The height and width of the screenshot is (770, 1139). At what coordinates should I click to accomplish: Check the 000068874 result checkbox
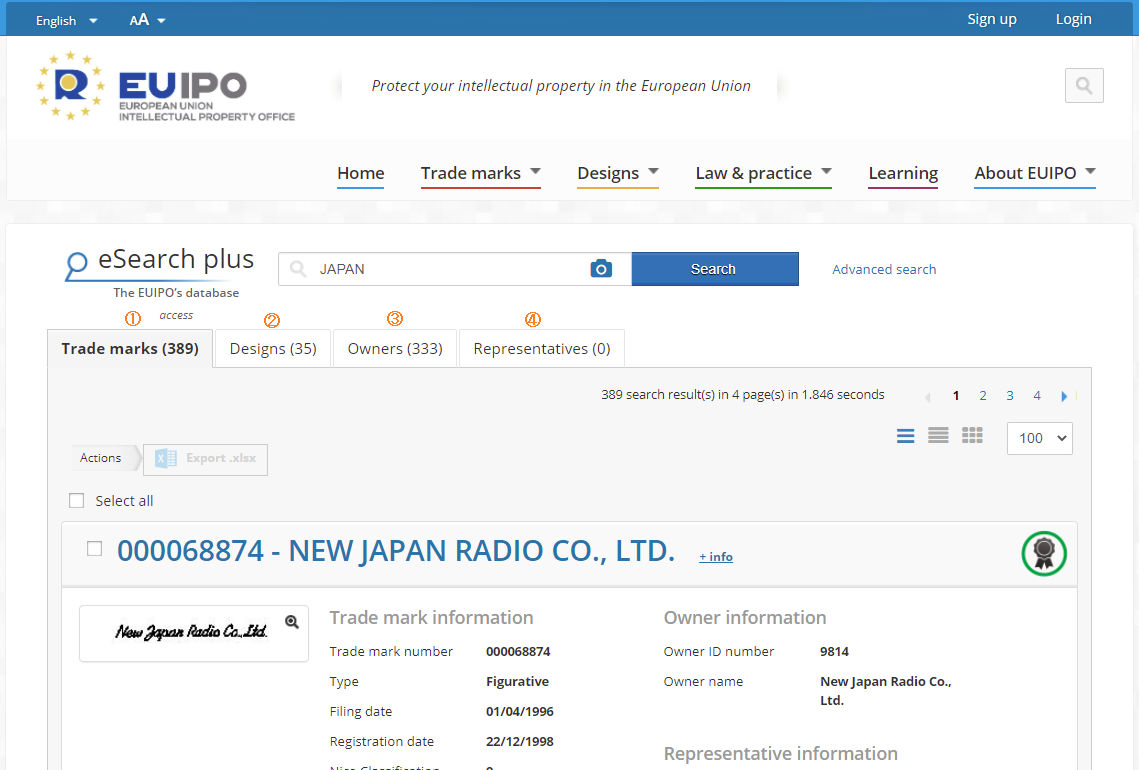point(94,548)
